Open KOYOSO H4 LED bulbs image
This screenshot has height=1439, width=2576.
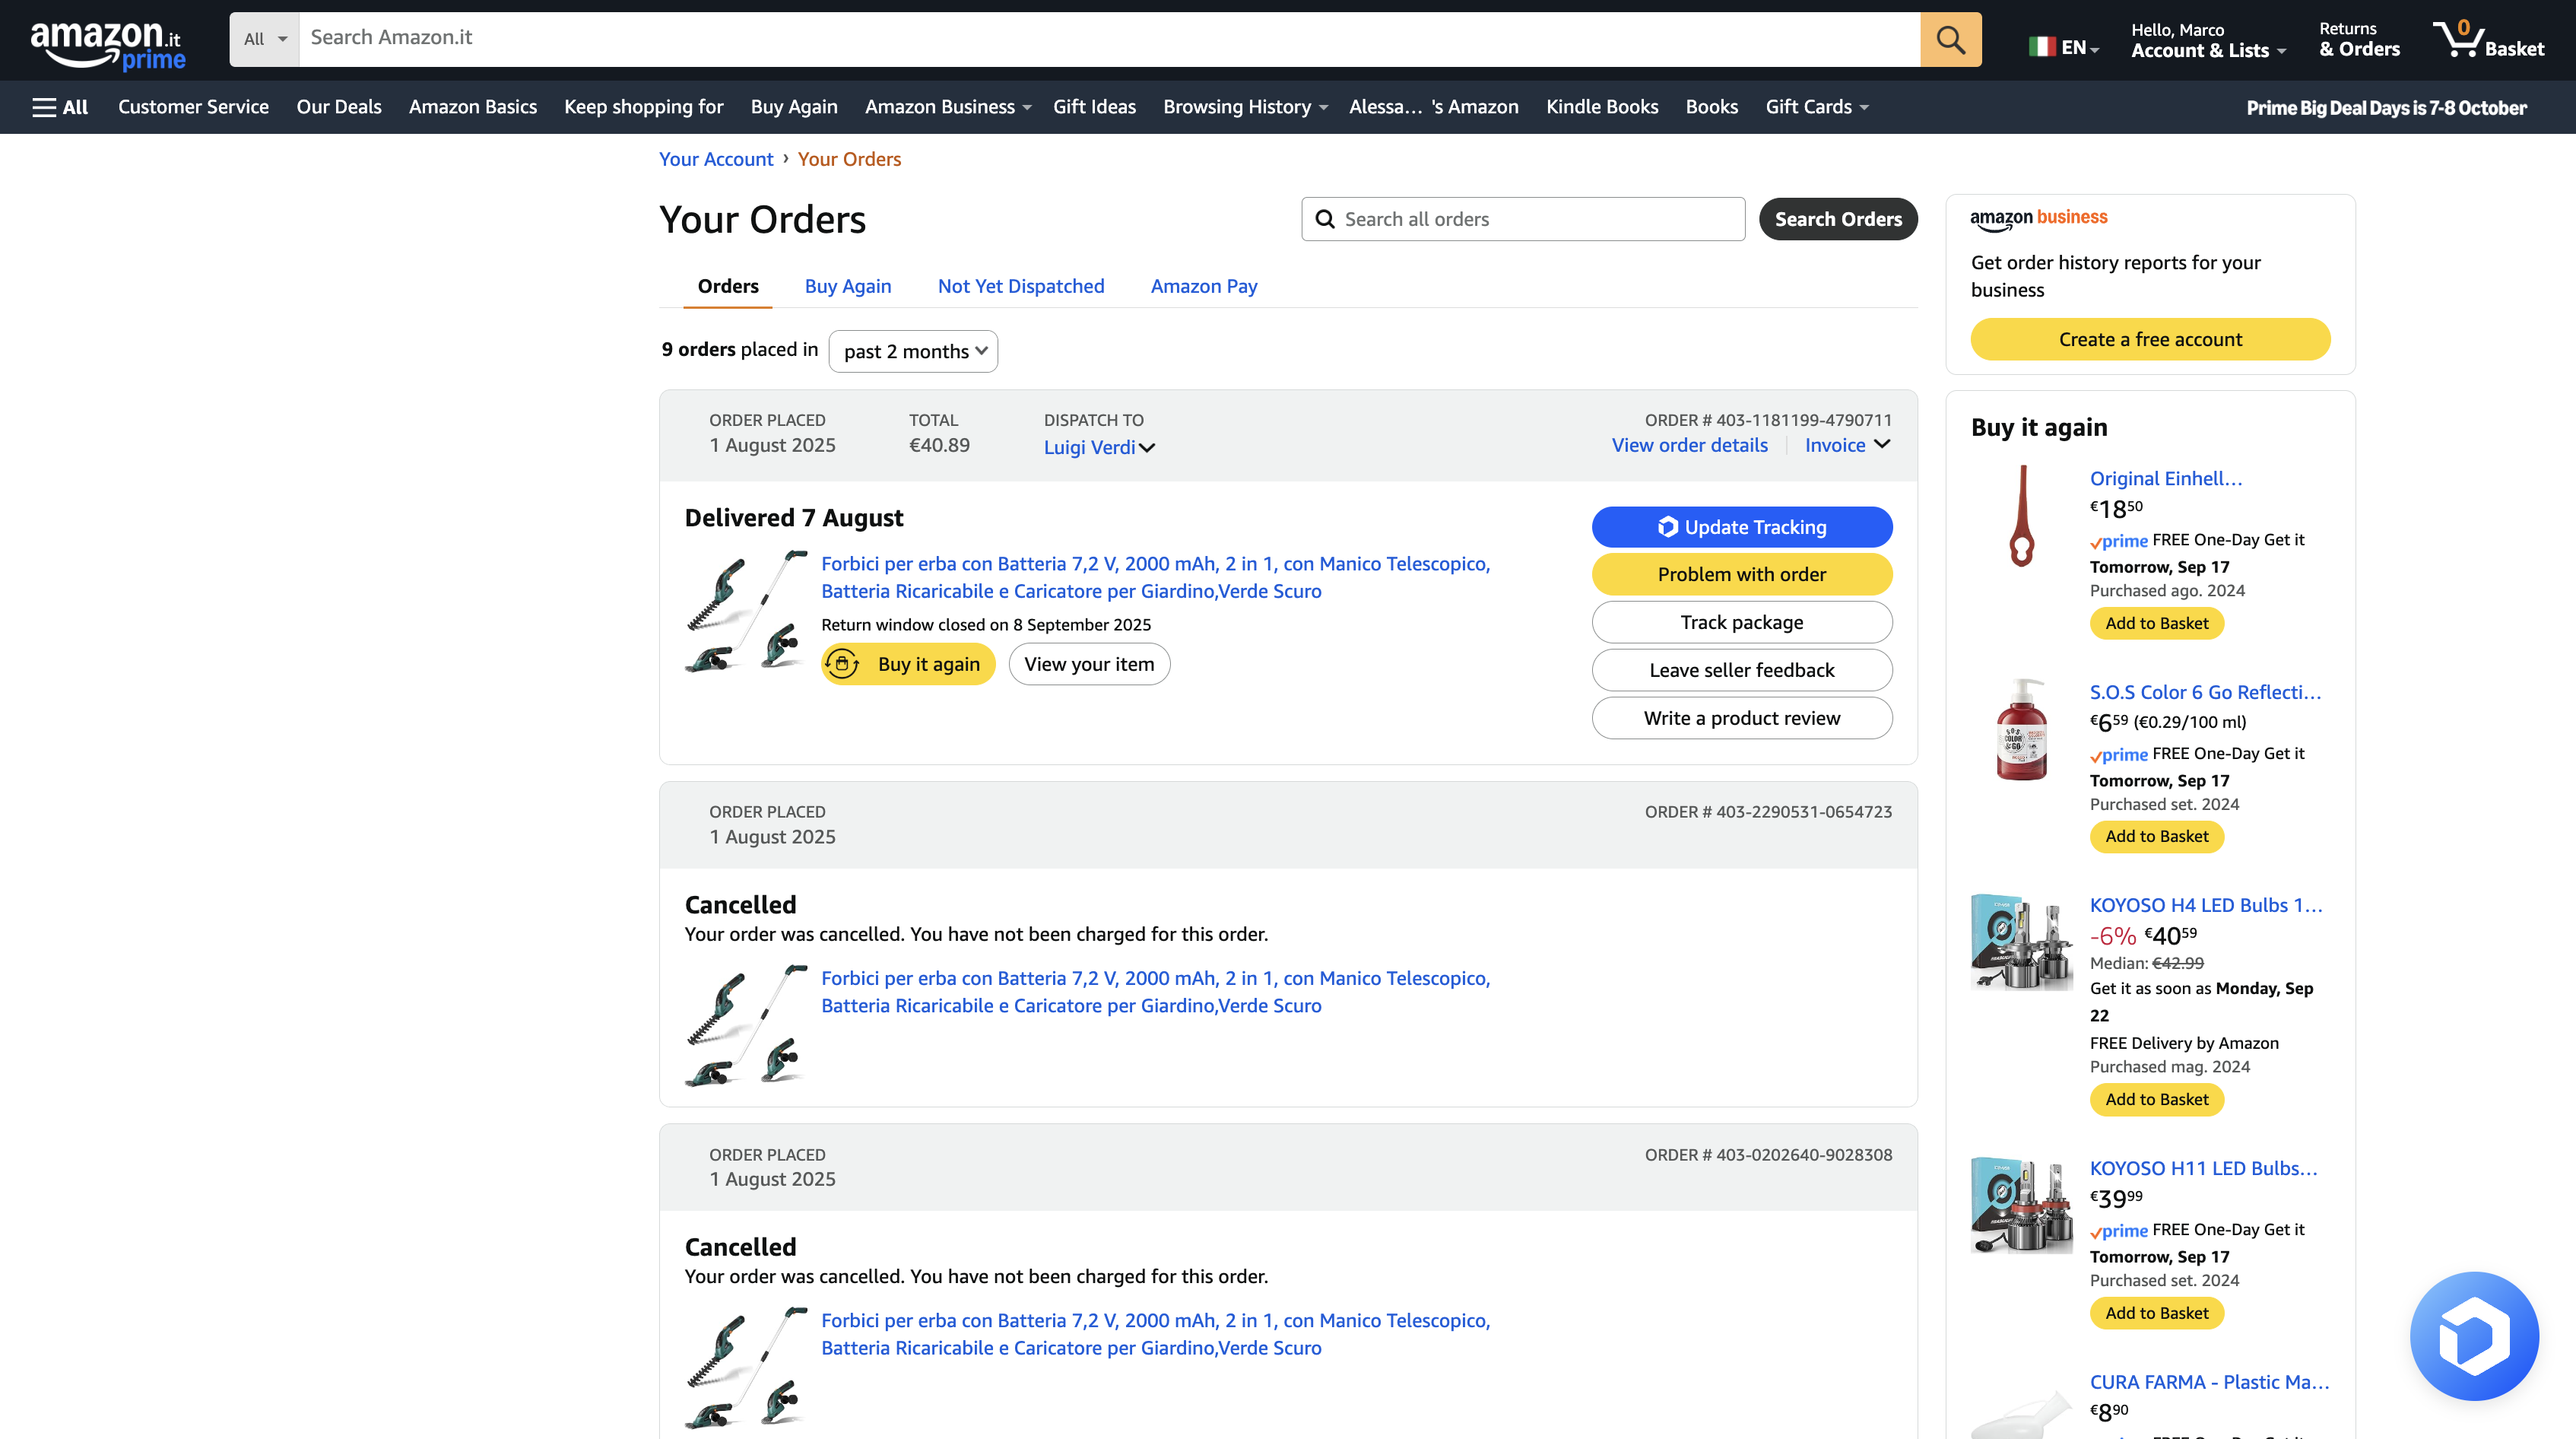pos(2021,943)
